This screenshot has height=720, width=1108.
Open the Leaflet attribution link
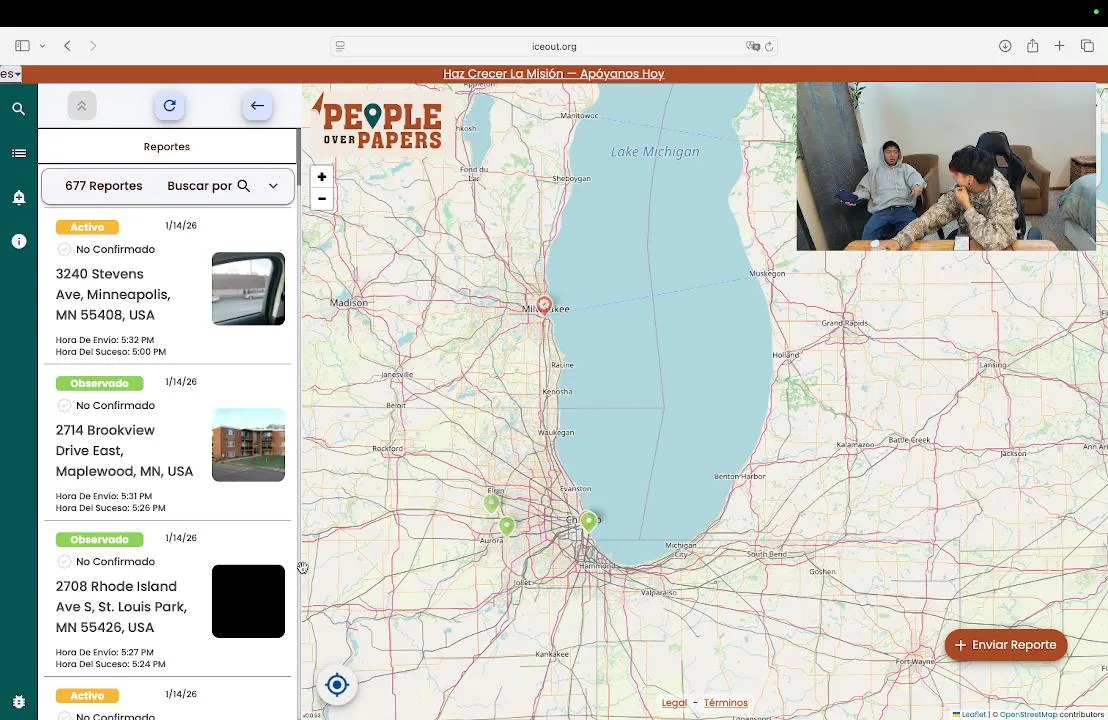click(x=973, y=714)
